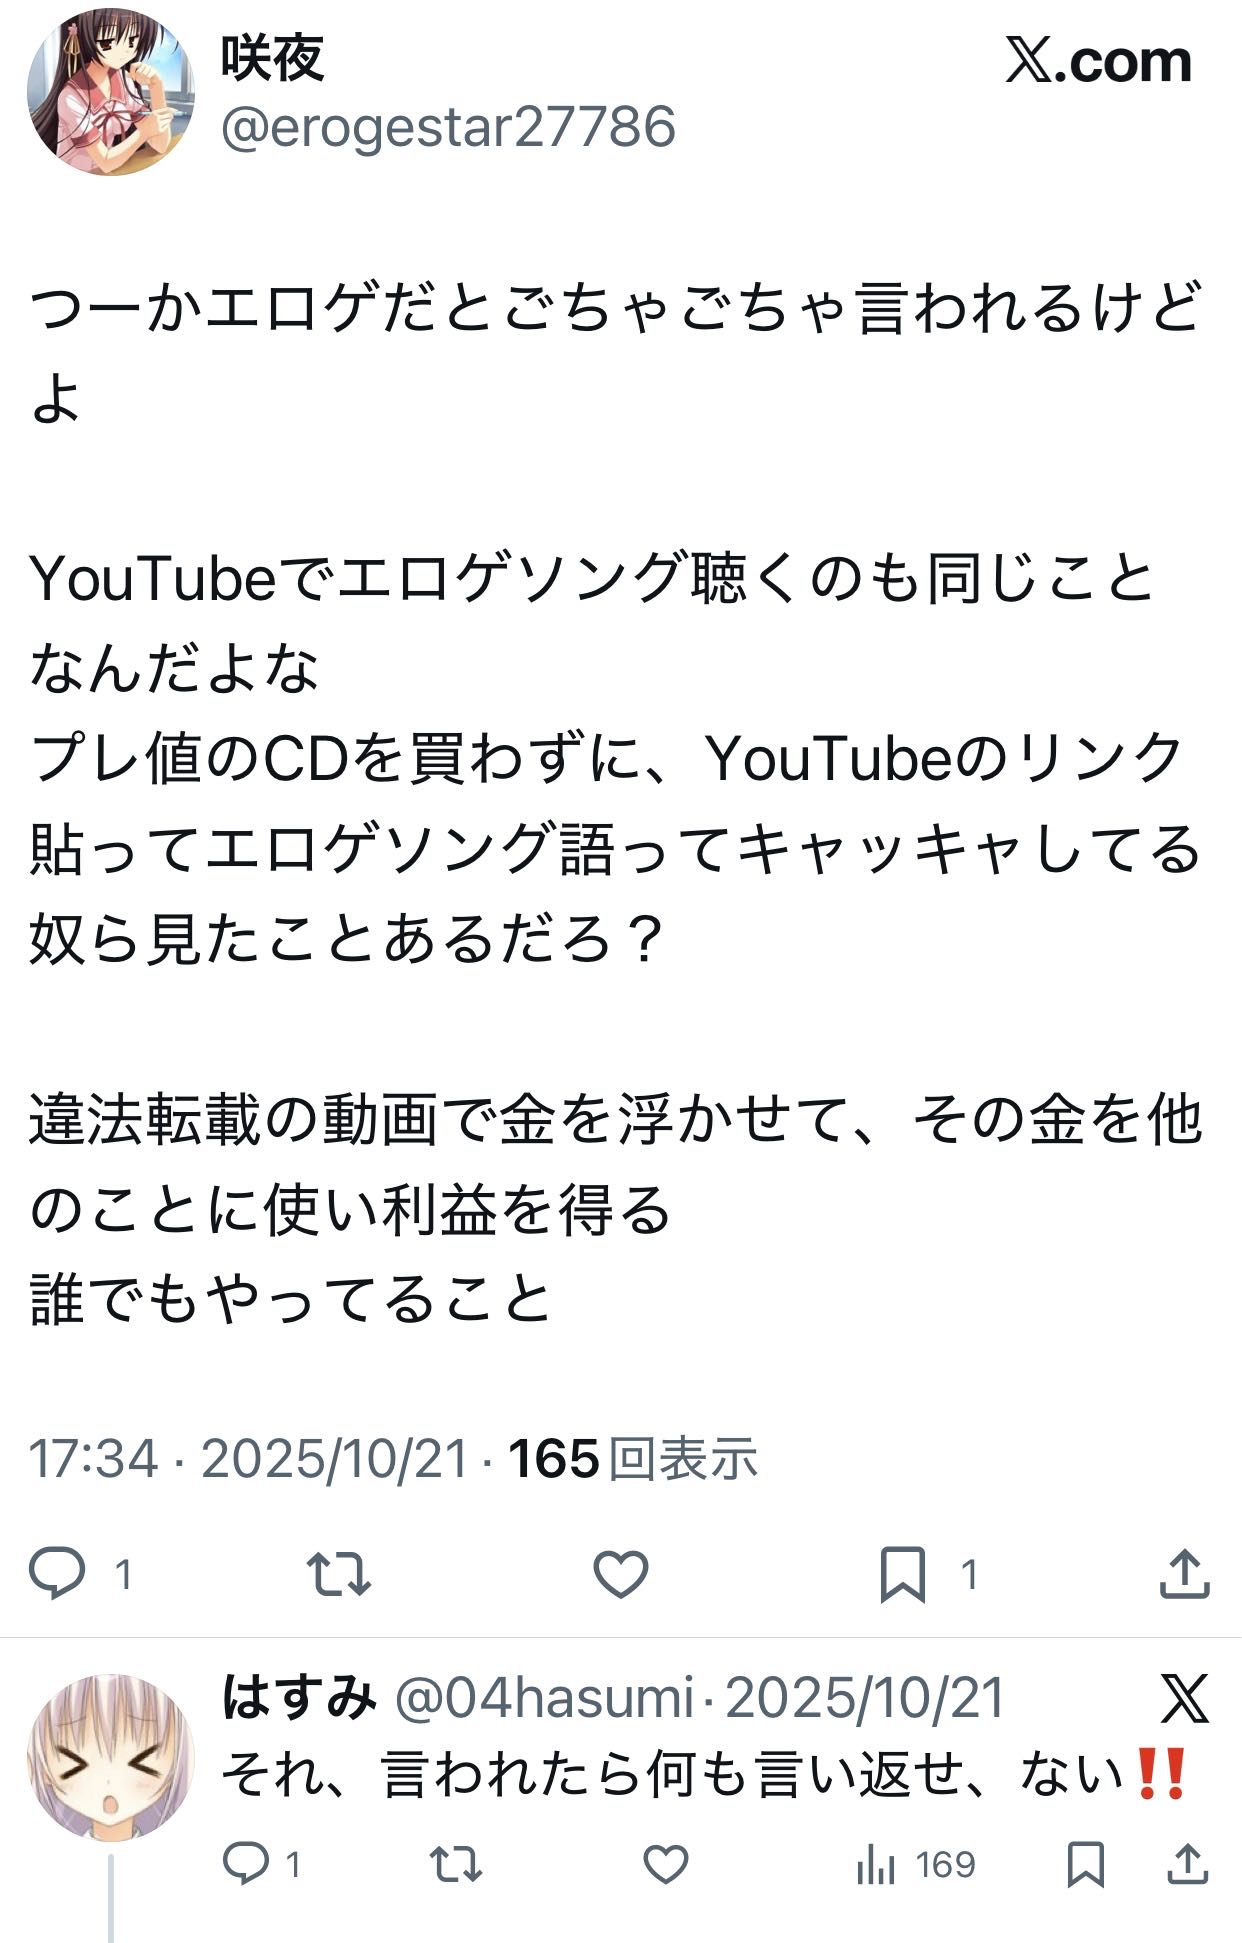Open the @erogestar27786 handle

coord(448,127)
